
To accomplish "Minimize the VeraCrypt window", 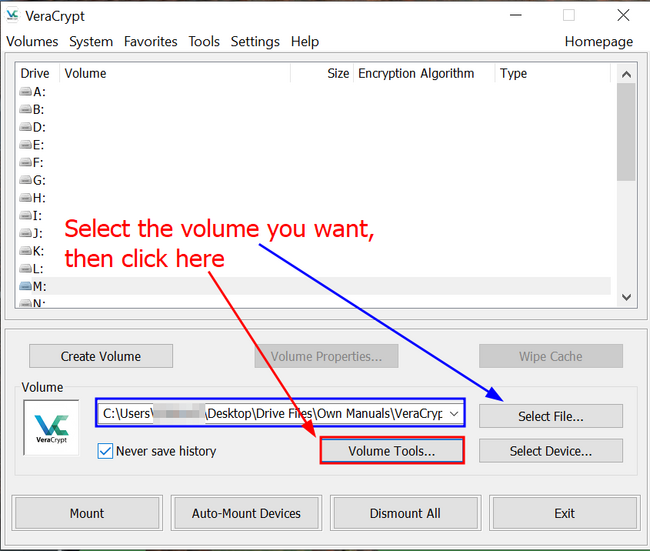I will coord(515,15).
